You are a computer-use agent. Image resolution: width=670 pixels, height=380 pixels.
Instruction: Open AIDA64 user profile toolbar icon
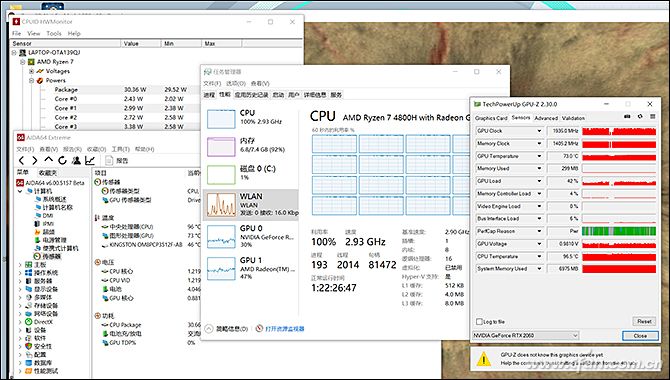click(x=76, y=160)
